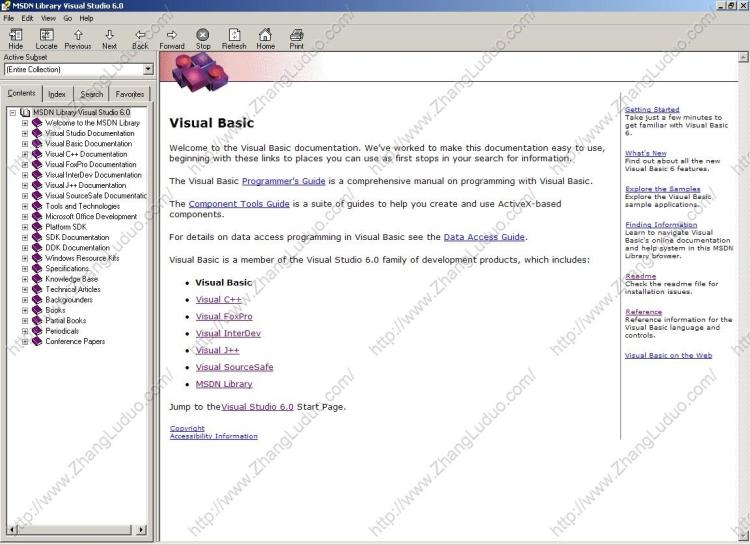Select the Contents tab
The height and width of the screenshot is (545, 750).
click(x=22, y=93)
